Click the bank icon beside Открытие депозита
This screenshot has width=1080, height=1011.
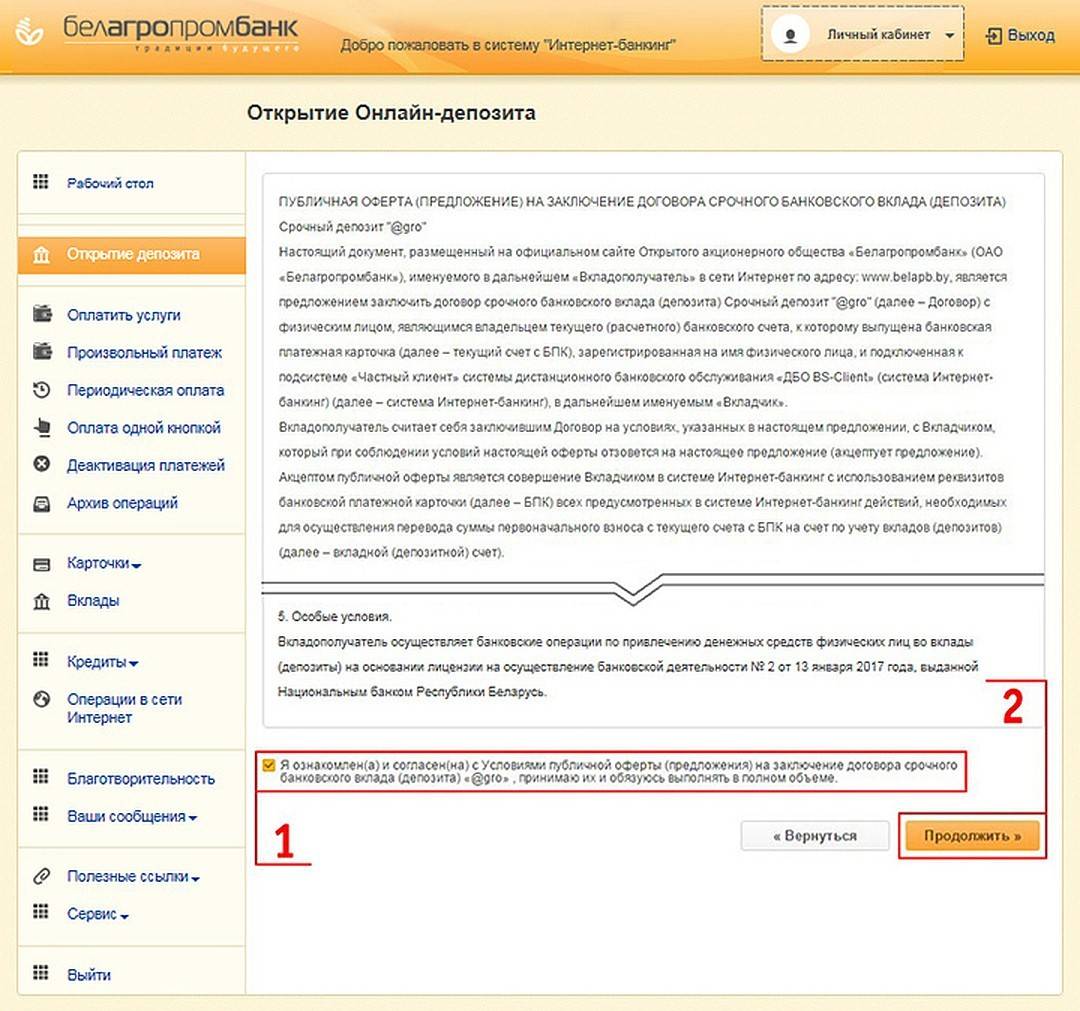41,255
